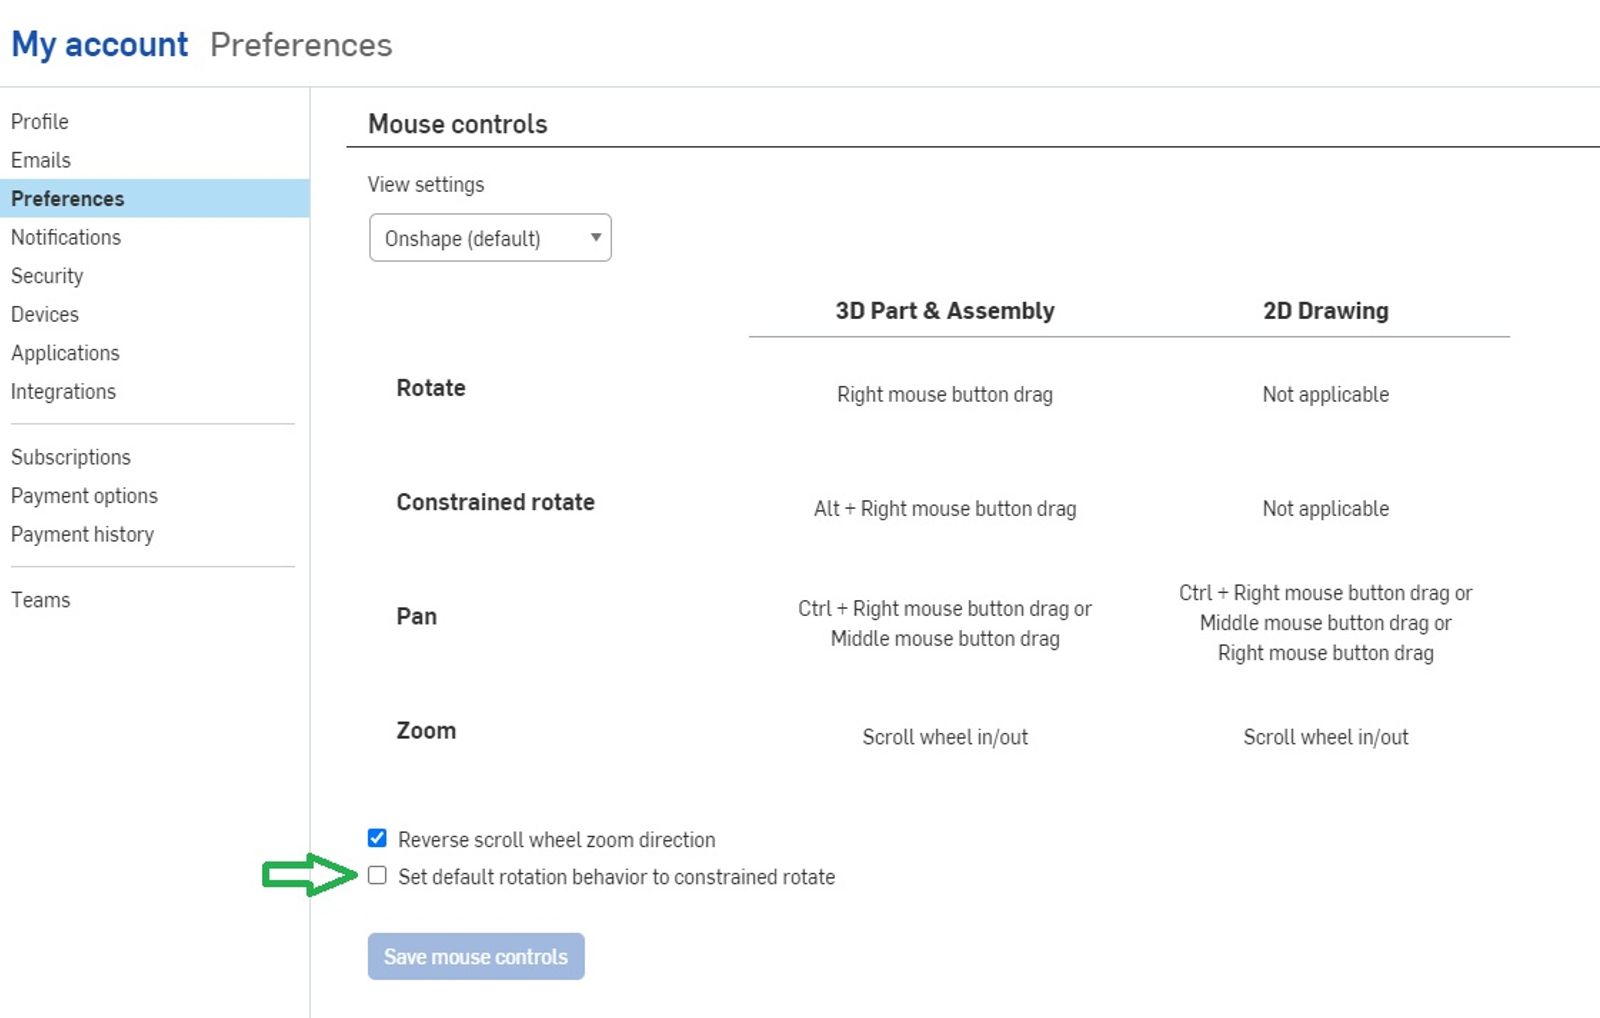This screenshot has height=1018, width=1600.
Task: Open the Subscriptions page
Action: tap(71, 457)
